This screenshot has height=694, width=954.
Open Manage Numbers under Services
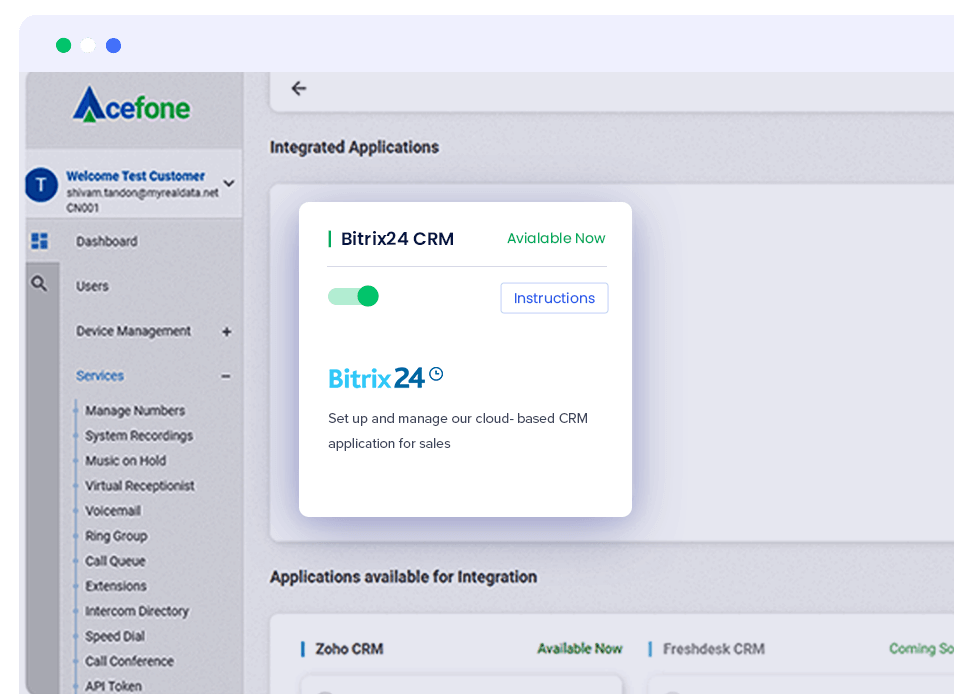(x=135, y=411)
